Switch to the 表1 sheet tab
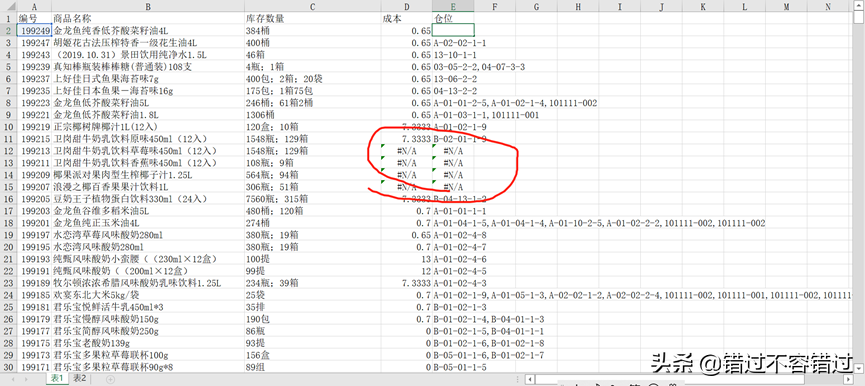865x386 pixels. [57, 378]
